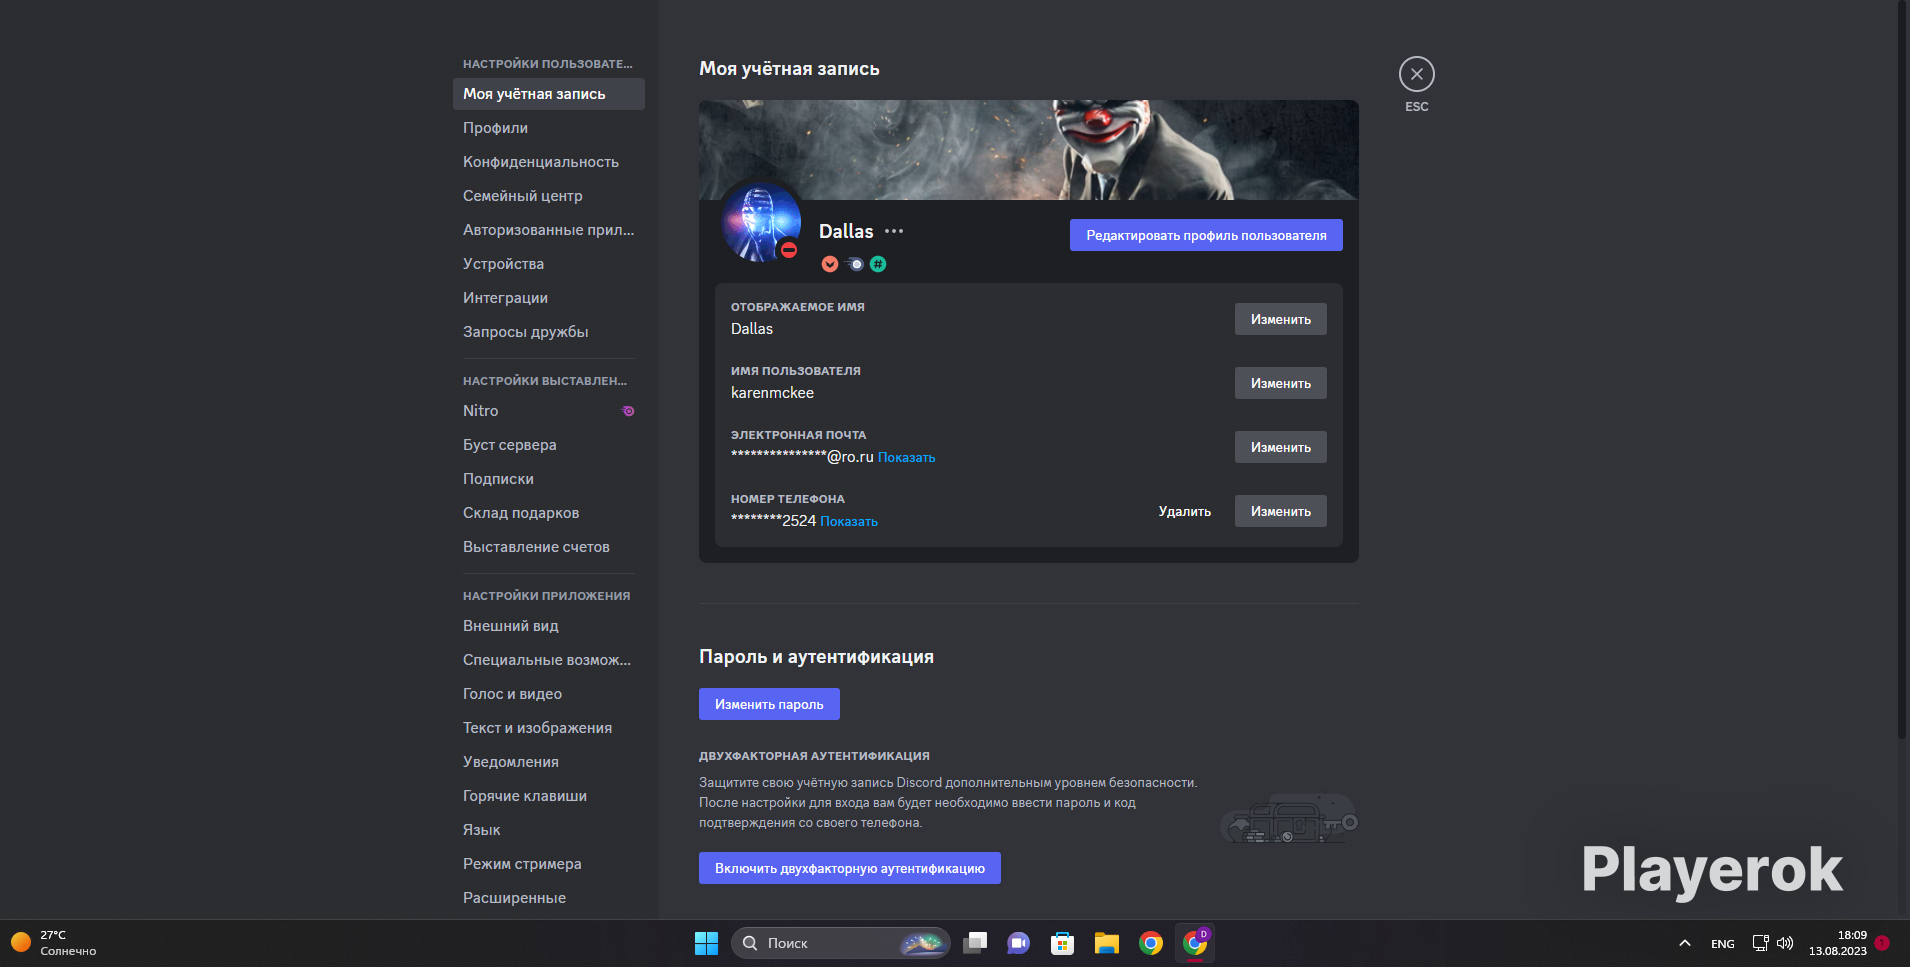Go to 'Буст сервера' settings
This screenshot has width=1910, height=967.
549,445
